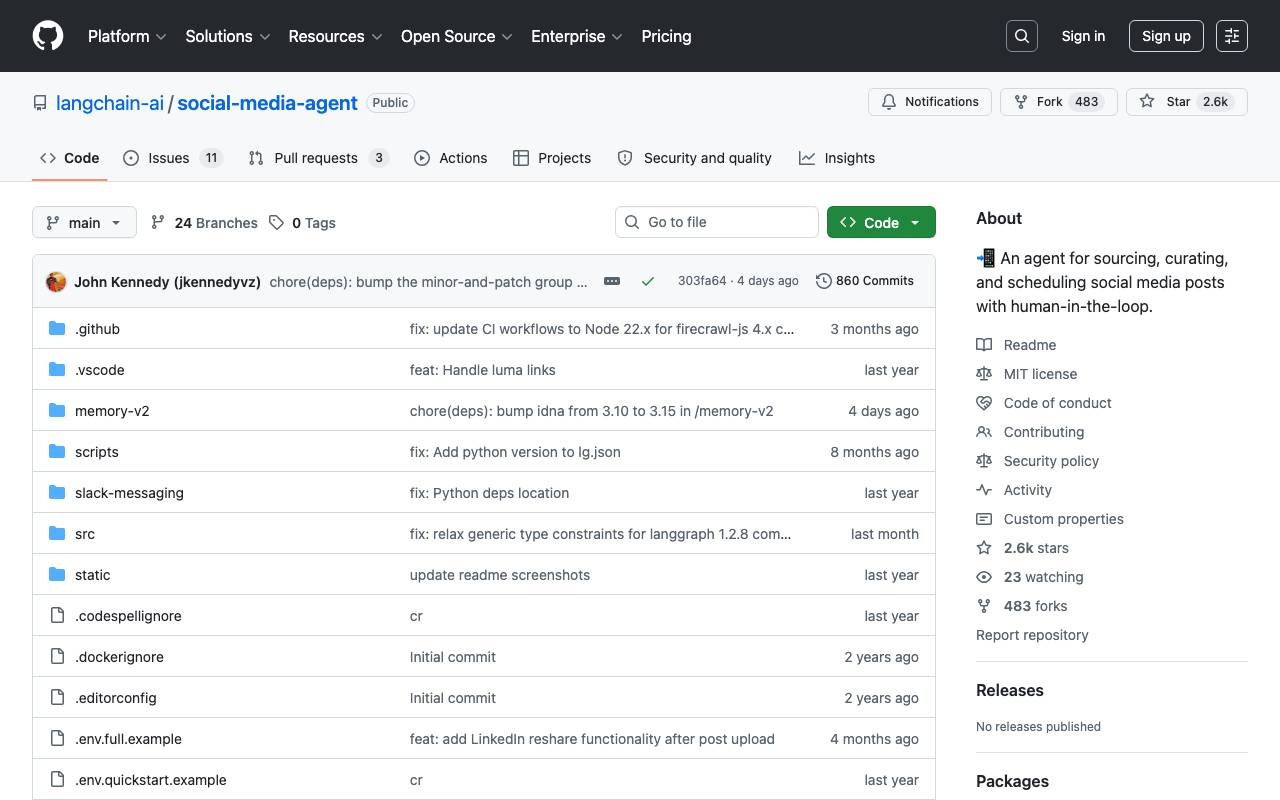Click the 483 forks link

click(x=1035, y=606)
